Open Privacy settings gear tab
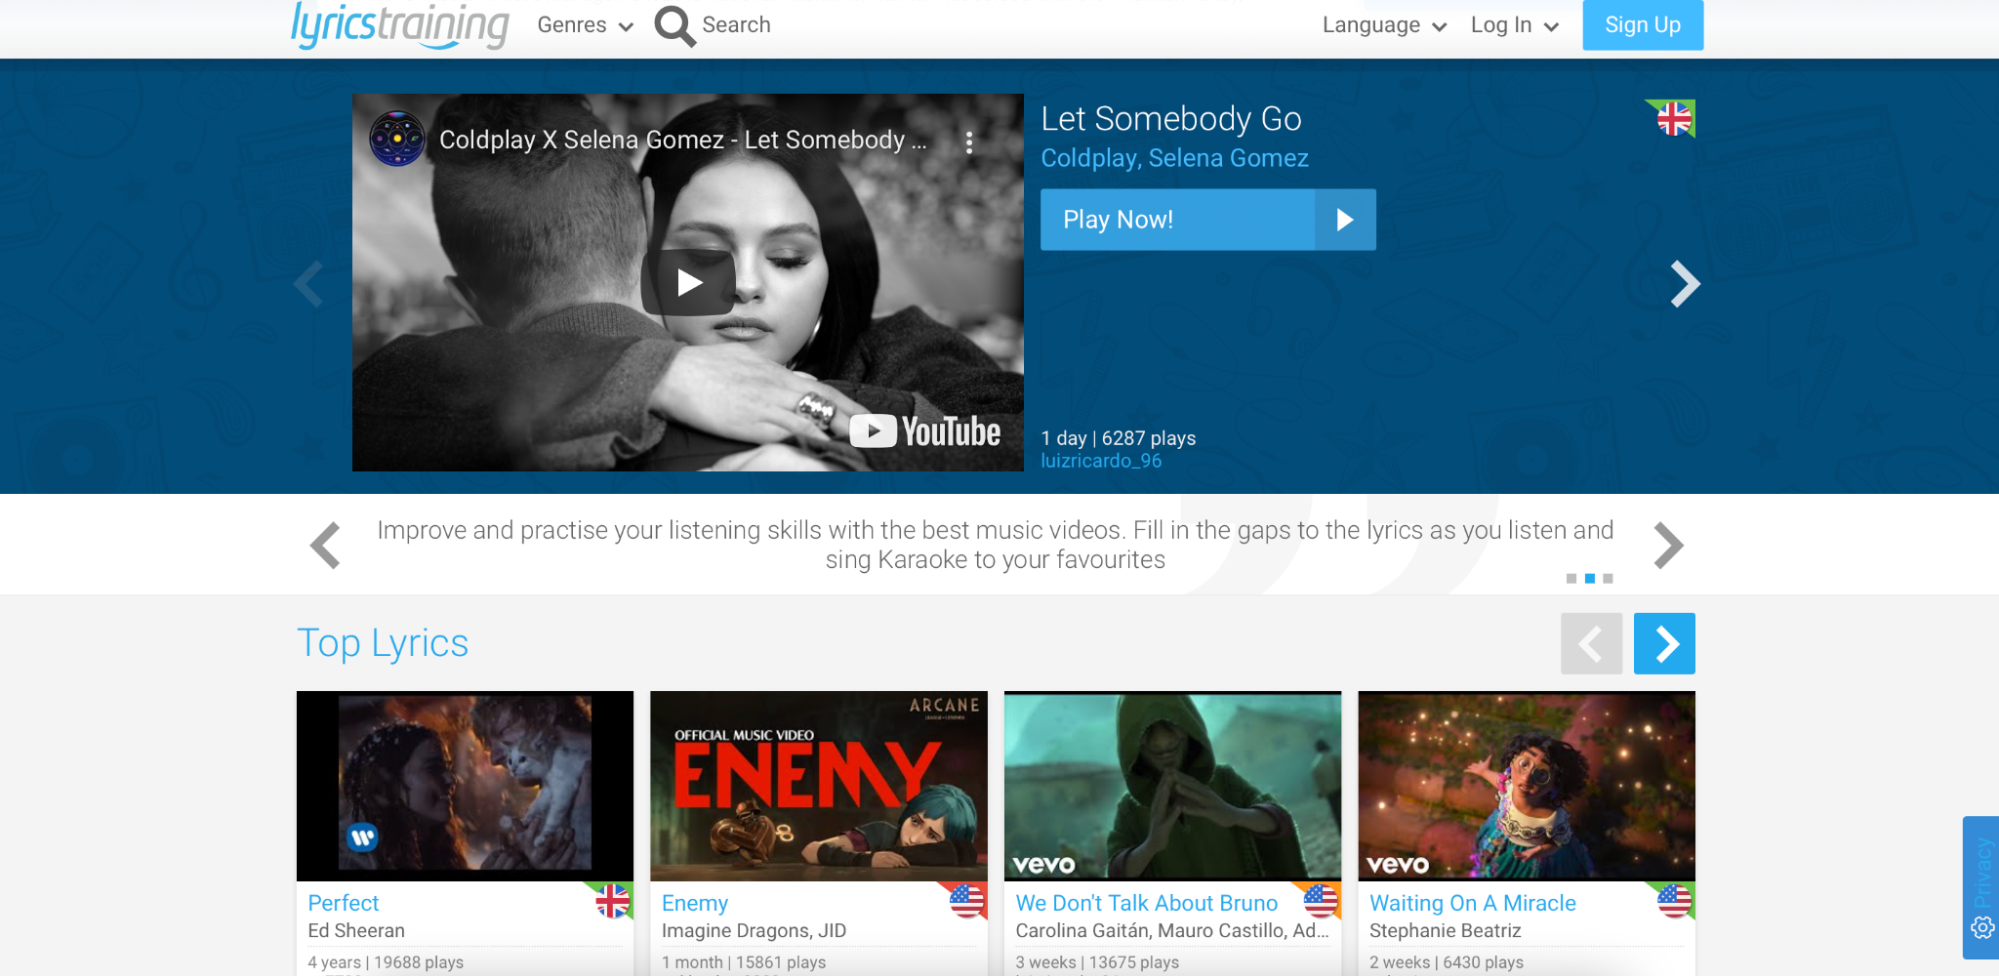The image size is (1999, 977). (x=1981, y=927)
